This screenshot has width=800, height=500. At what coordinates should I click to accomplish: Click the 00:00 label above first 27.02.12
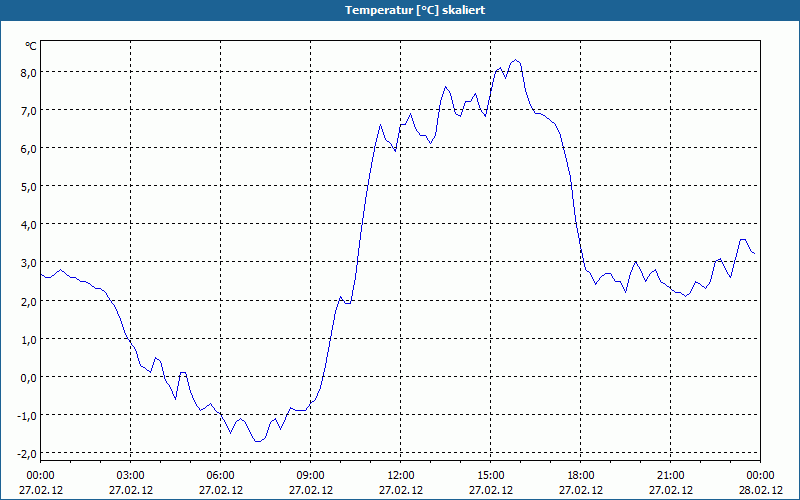tap(40, 476)
